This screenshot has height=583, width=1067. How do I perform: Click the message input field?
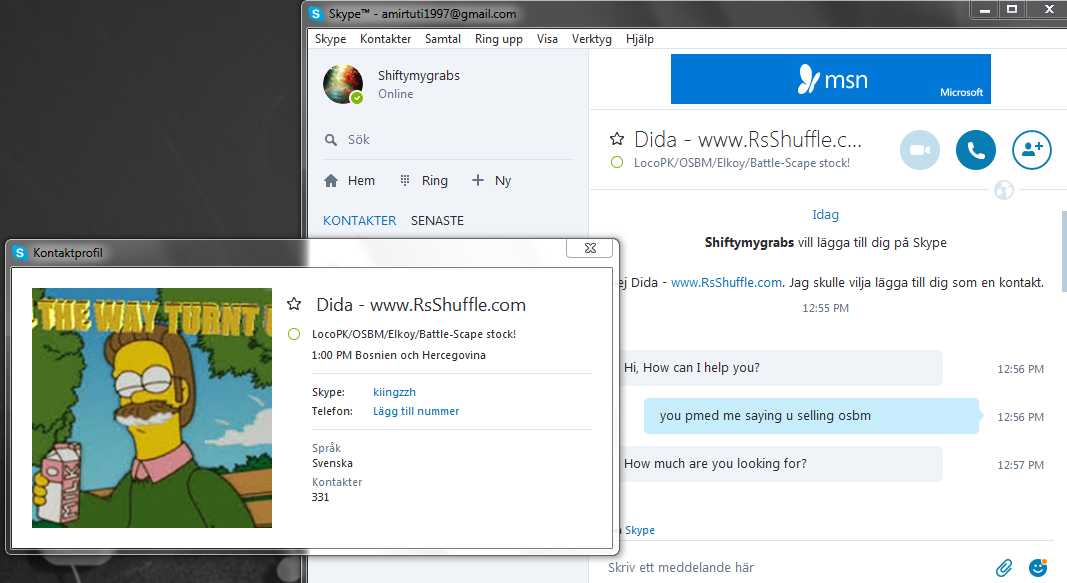click(798, 567)
